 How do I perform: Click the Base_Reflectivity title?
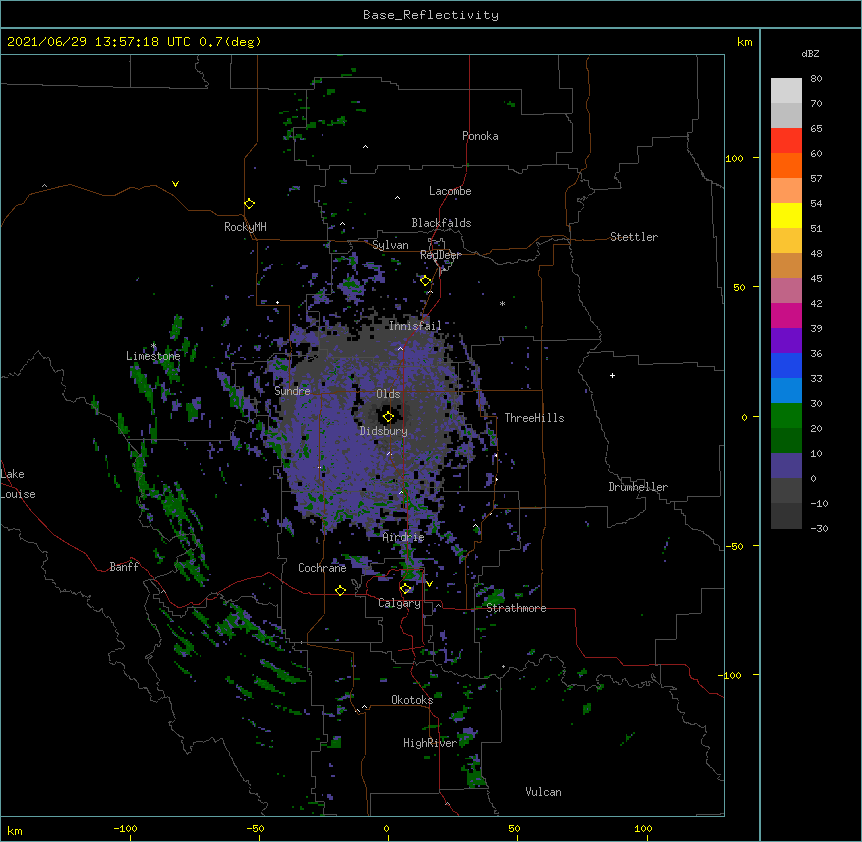click(431, 15)
